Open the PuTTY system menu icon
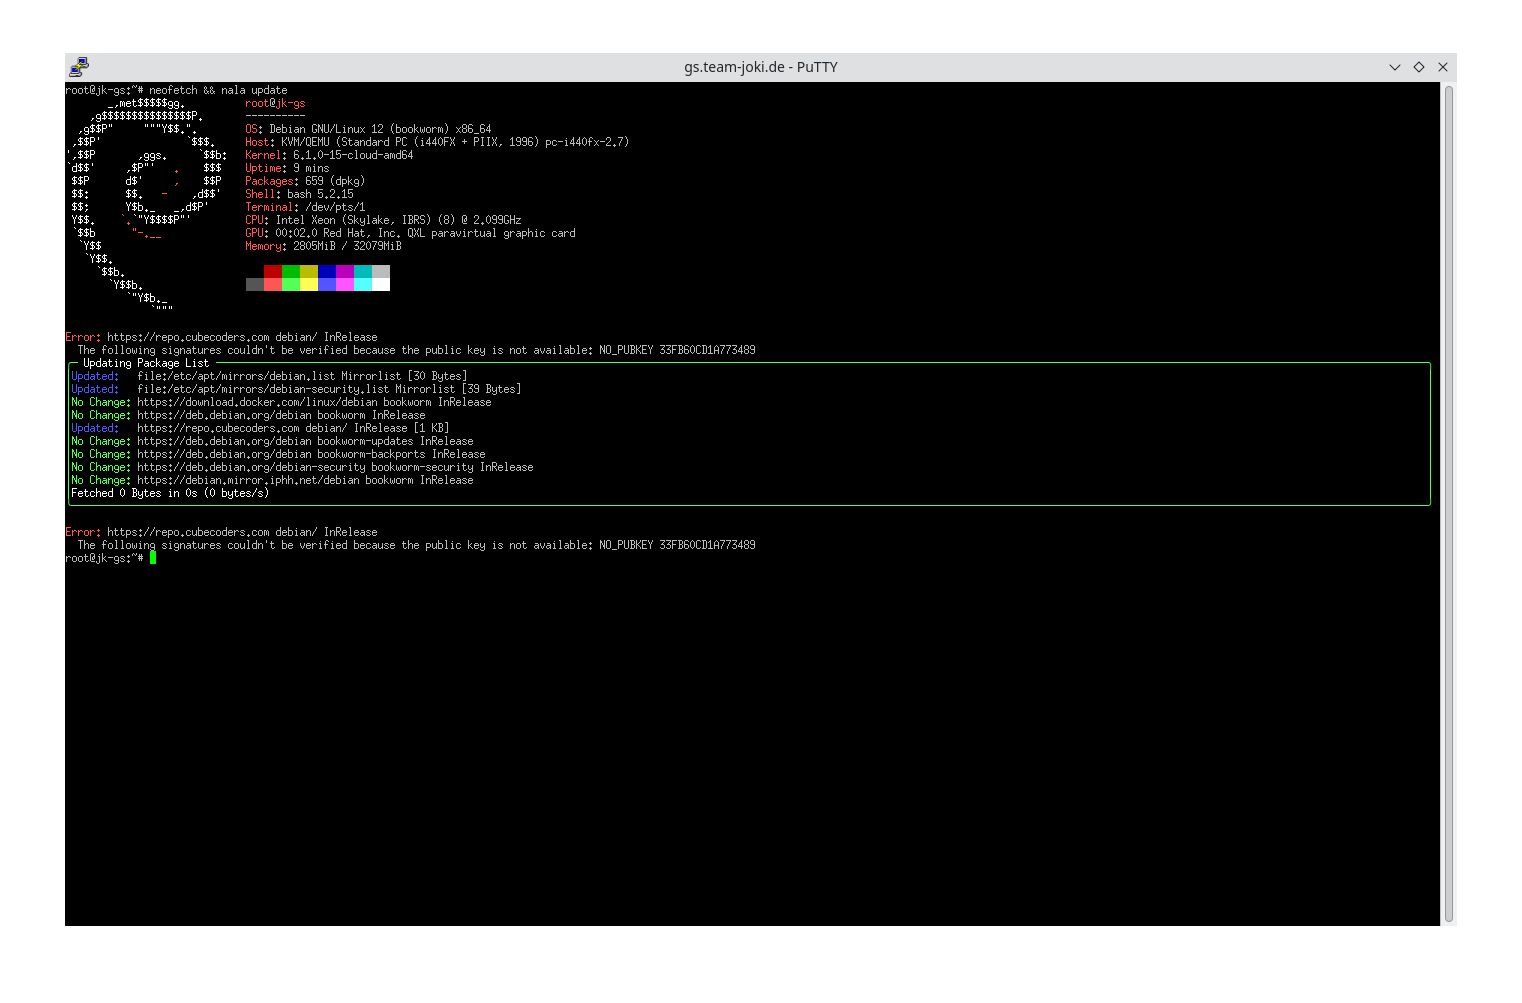Viewport: 1522px width, 1003px height. coord(79,67)
